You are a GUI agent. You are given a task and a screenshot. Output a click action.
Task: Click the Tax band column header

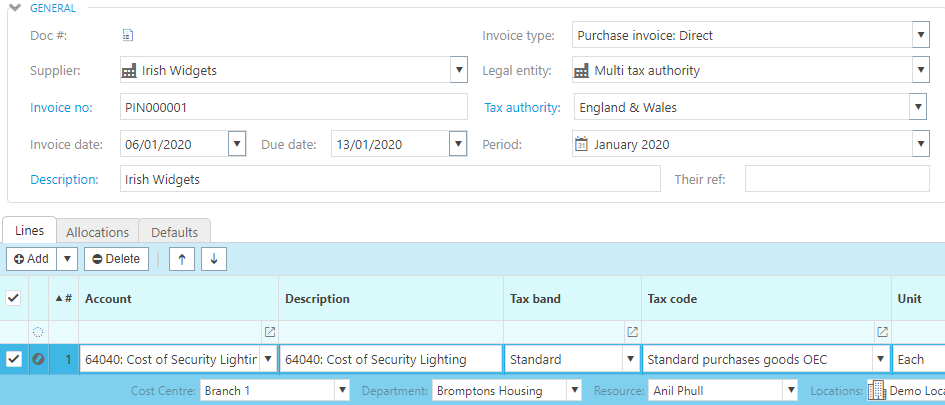pos(573,298)
